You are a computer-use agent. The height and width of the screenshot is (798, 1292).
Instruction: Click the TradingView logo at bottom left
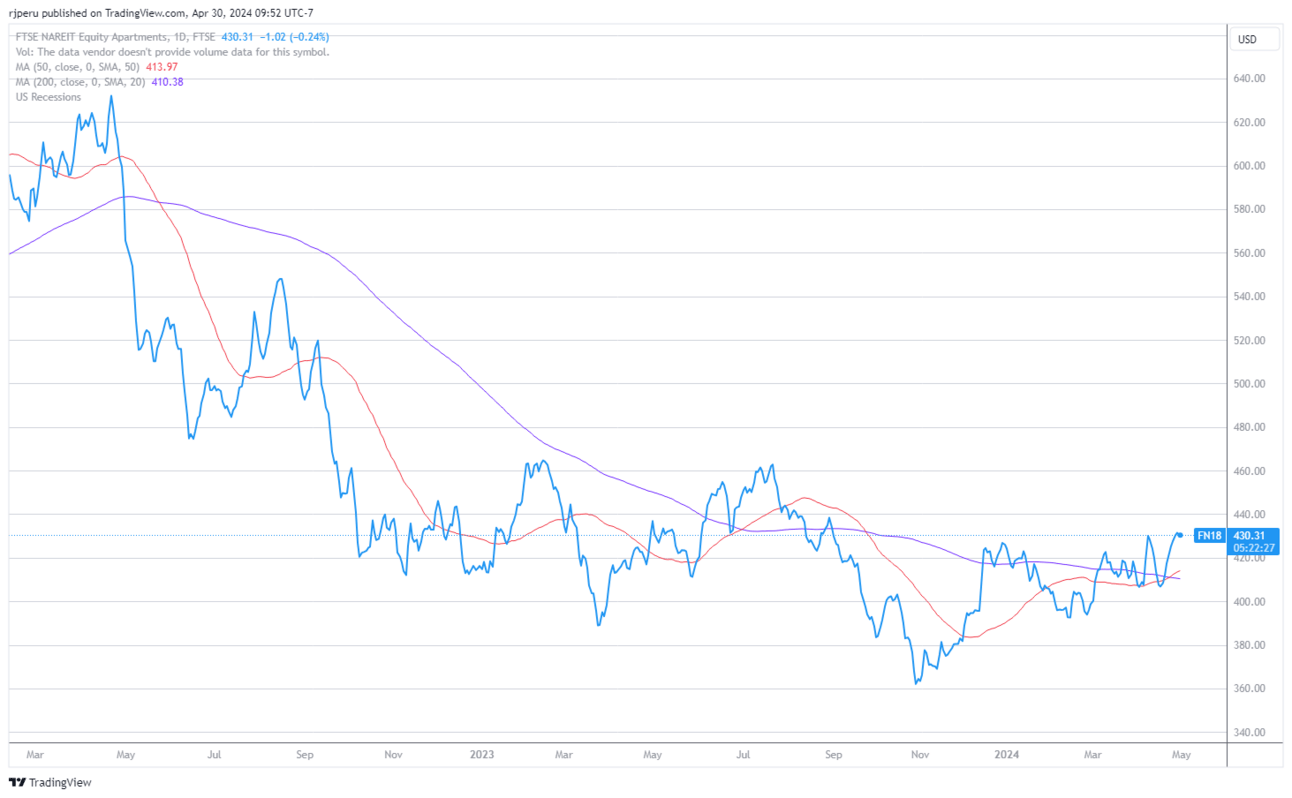(x=50, y=782)
